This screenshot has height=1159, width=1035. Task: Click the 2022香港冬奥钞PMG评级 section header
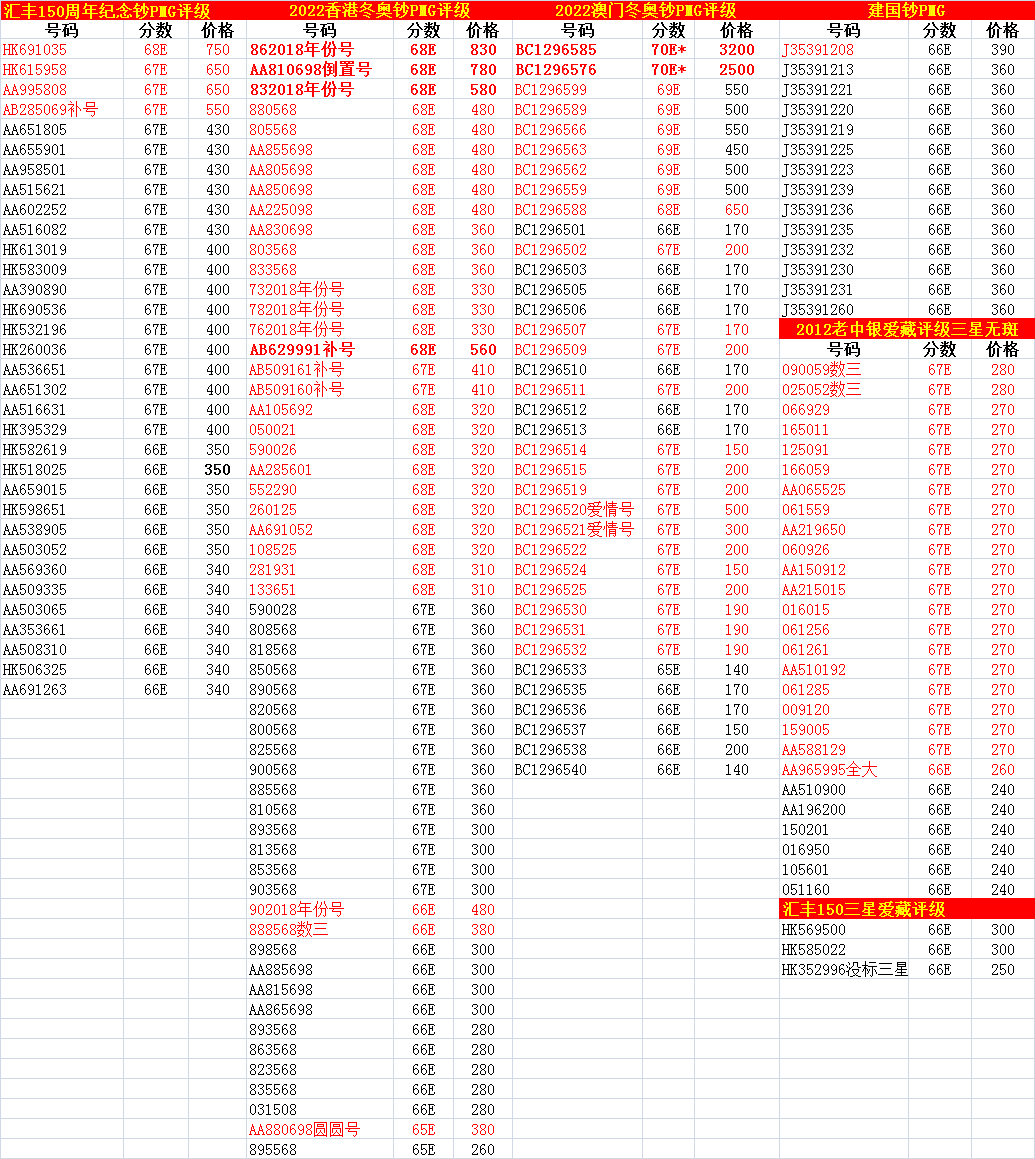point(379,11)
